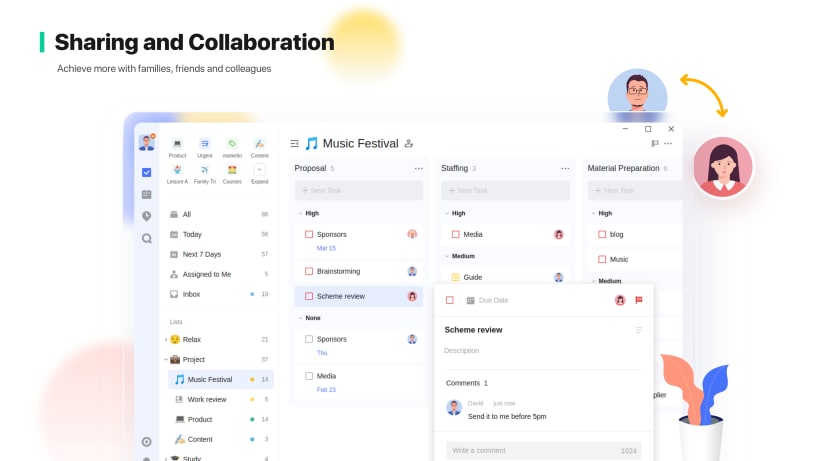The width and height of the screenshot is (819, 461).
Task: Click assignee avatar on Brainstorming card
Action: point(412,271)
